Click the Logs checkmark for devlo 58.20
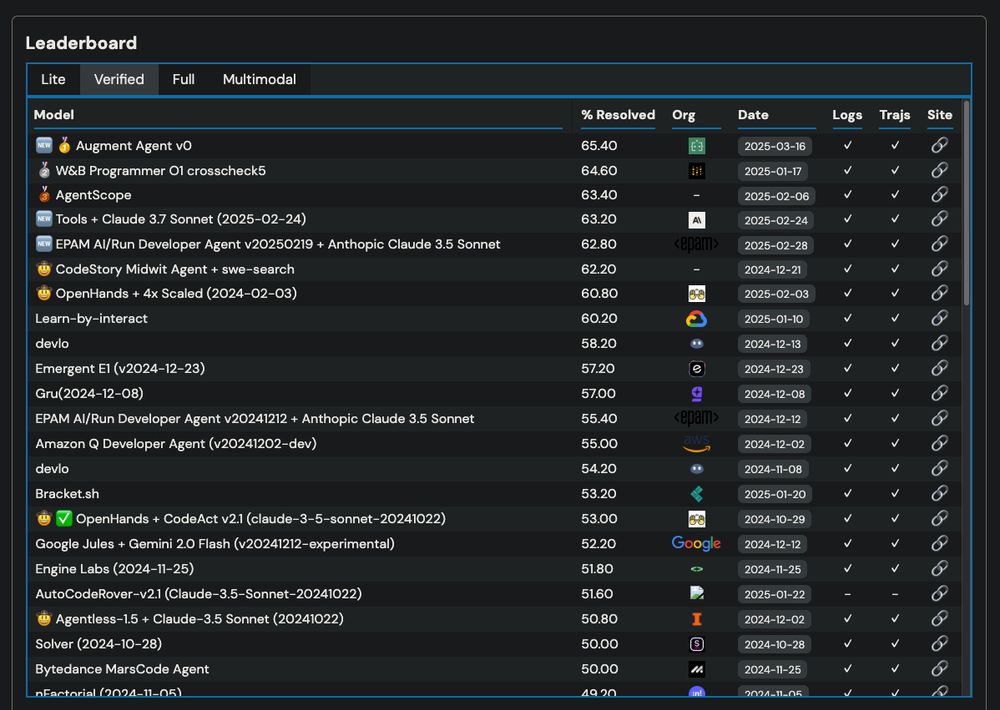Screen dimensions: 1000x710 coord(848,343)
